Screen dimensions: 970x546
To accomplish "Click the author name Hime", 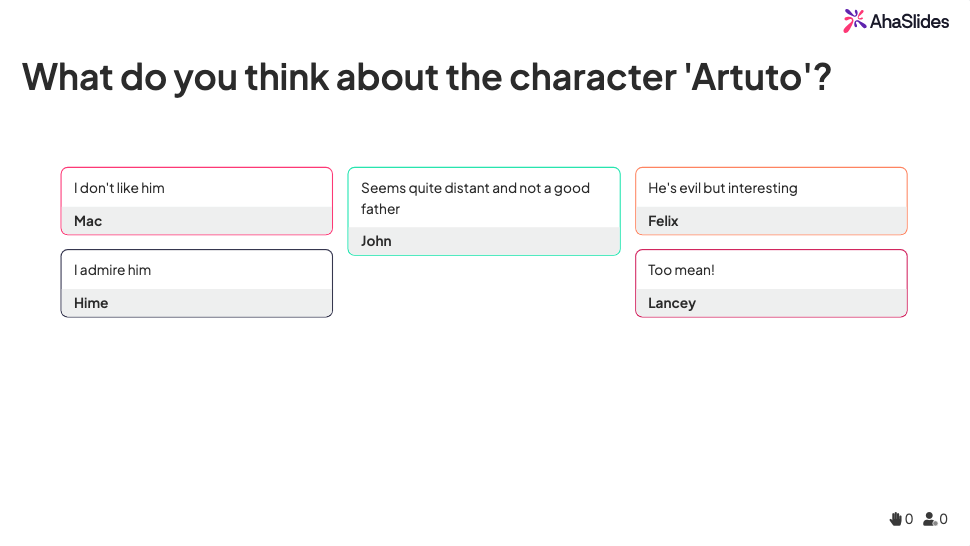I will pyautogui.click(x=91, y=303).
